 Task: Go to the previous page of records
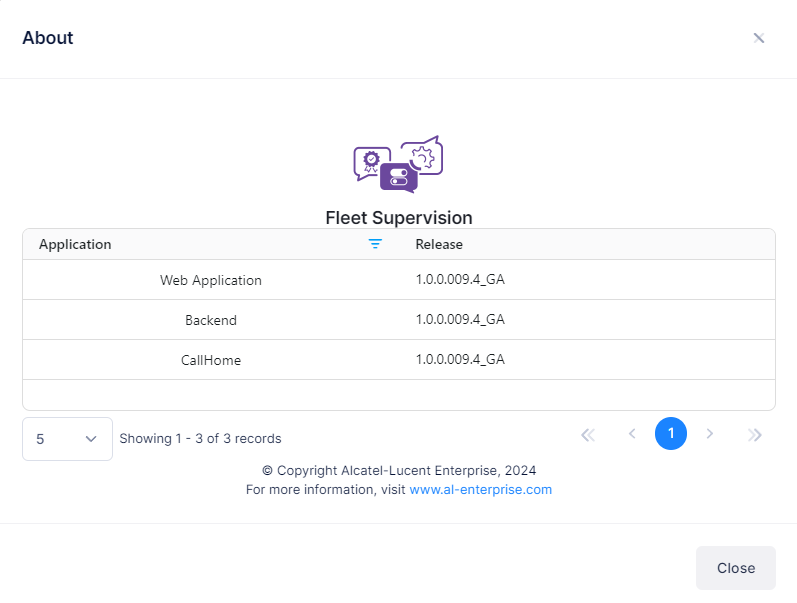pyautogui.click(x=632, y=434)
